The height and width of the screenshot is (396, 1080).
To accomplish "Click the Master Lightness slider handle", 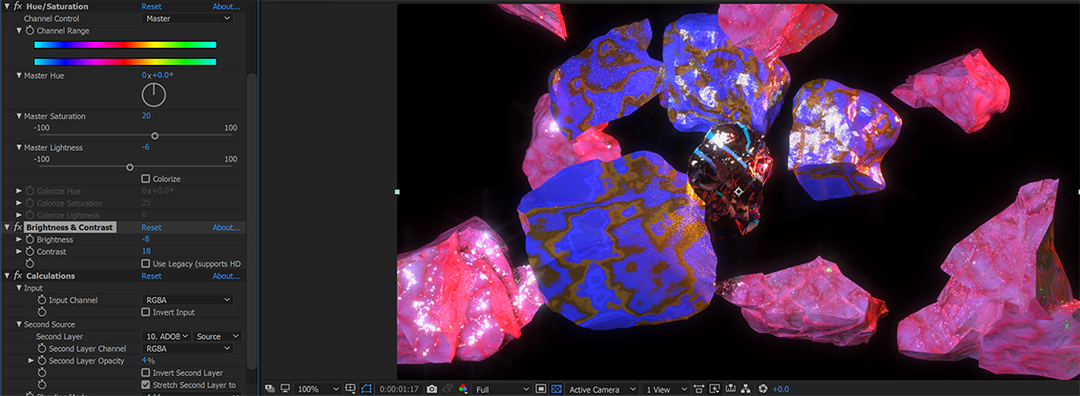I will (x=129, y=167).
